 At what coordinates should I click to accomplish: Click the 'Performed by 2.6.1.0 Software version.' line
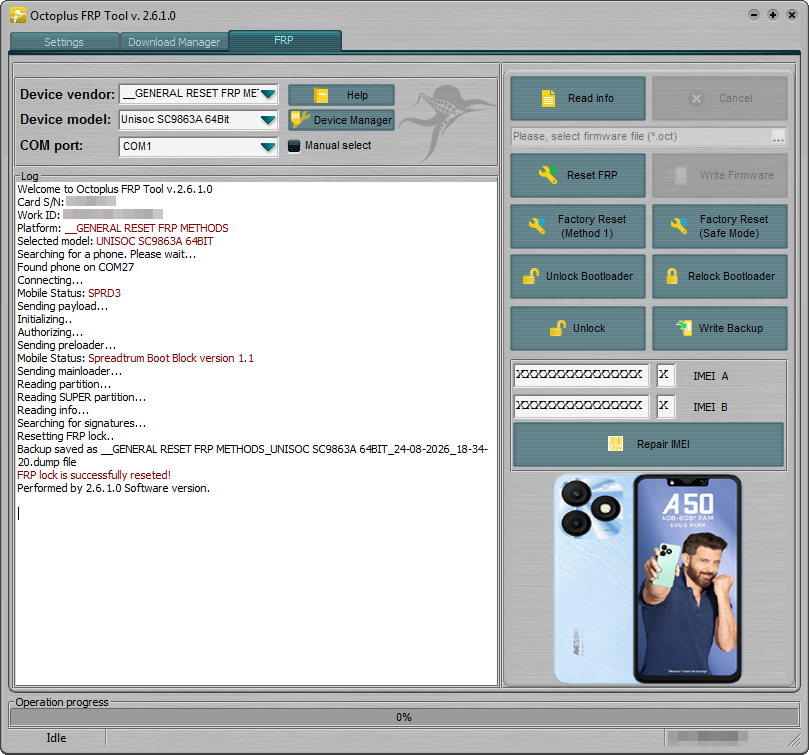pos(114,488)
